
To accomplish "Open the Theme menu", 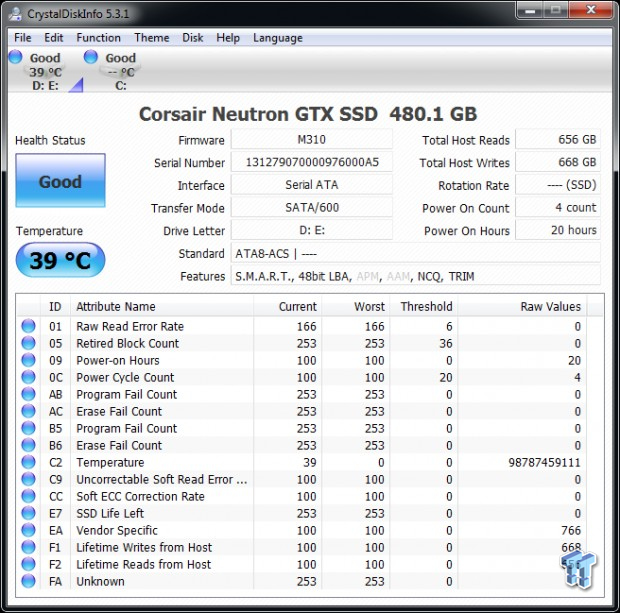I will click(x=151, y=38).
